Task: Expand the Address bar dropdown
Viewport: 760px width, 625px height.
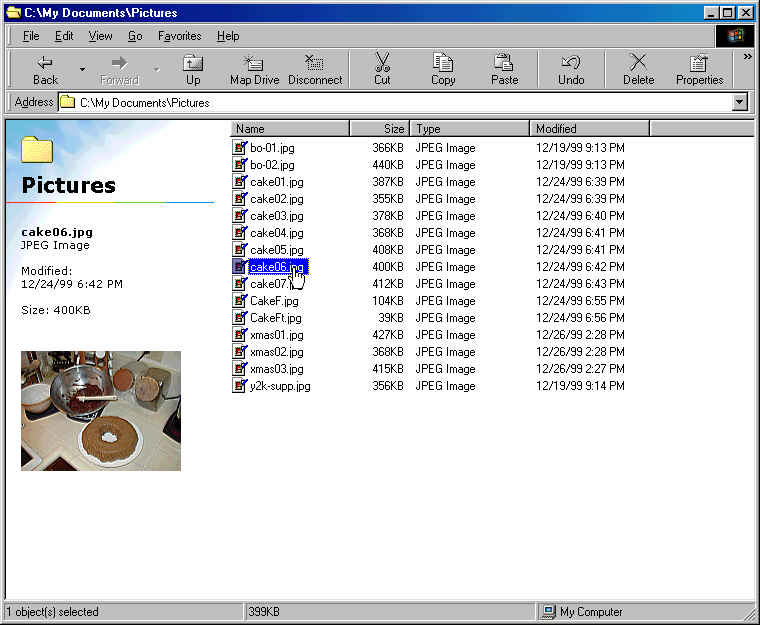Action: point(740,102)
